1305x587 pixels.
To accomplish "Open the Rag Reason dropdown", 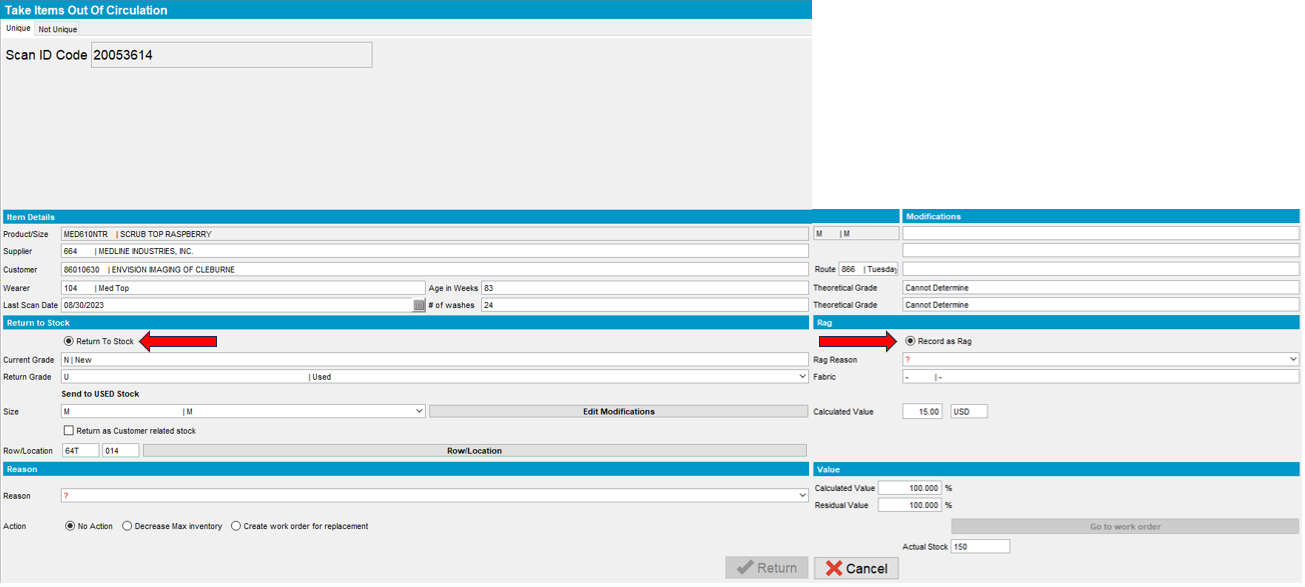I will [1293, 359].
